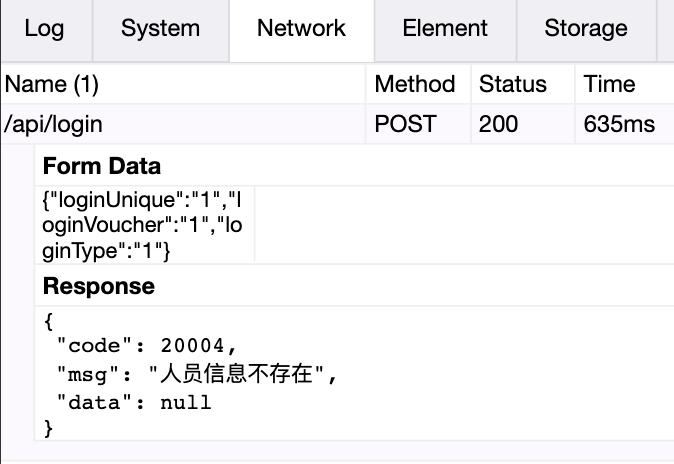Open the Storage tab

[x=586, y=28]
